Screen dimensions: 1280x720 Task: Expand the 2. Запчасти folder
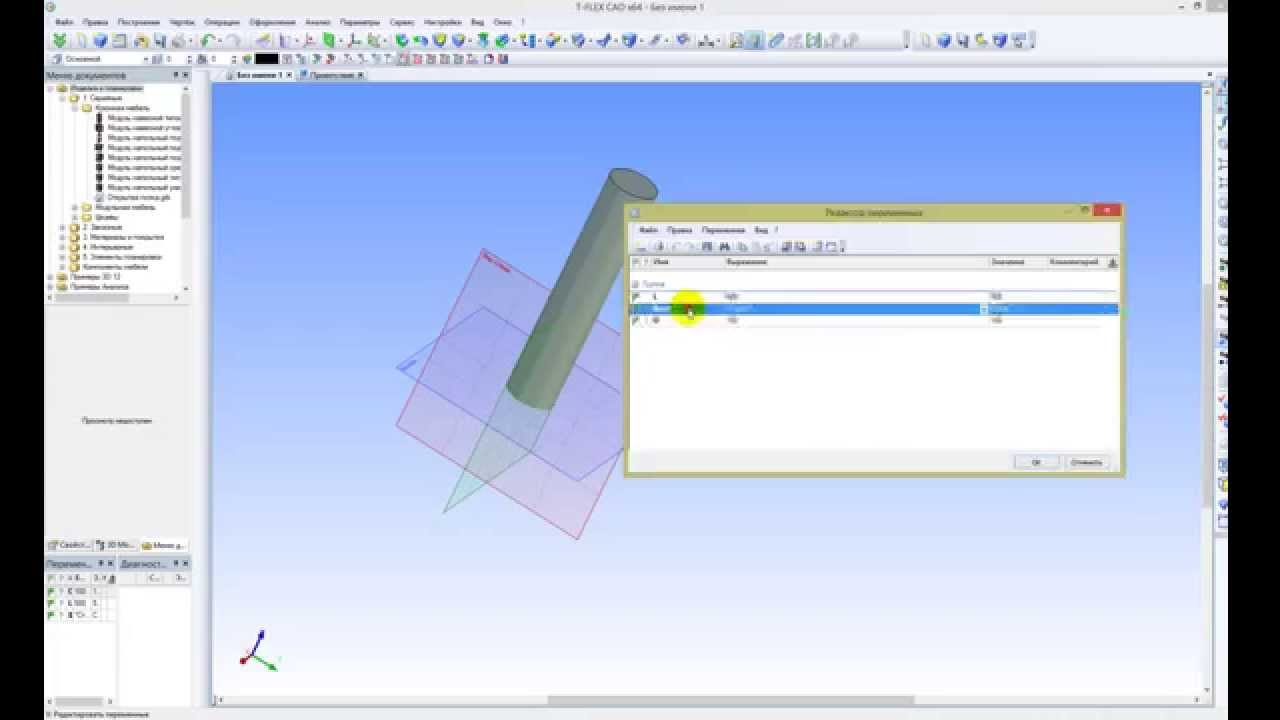point(62,227)
